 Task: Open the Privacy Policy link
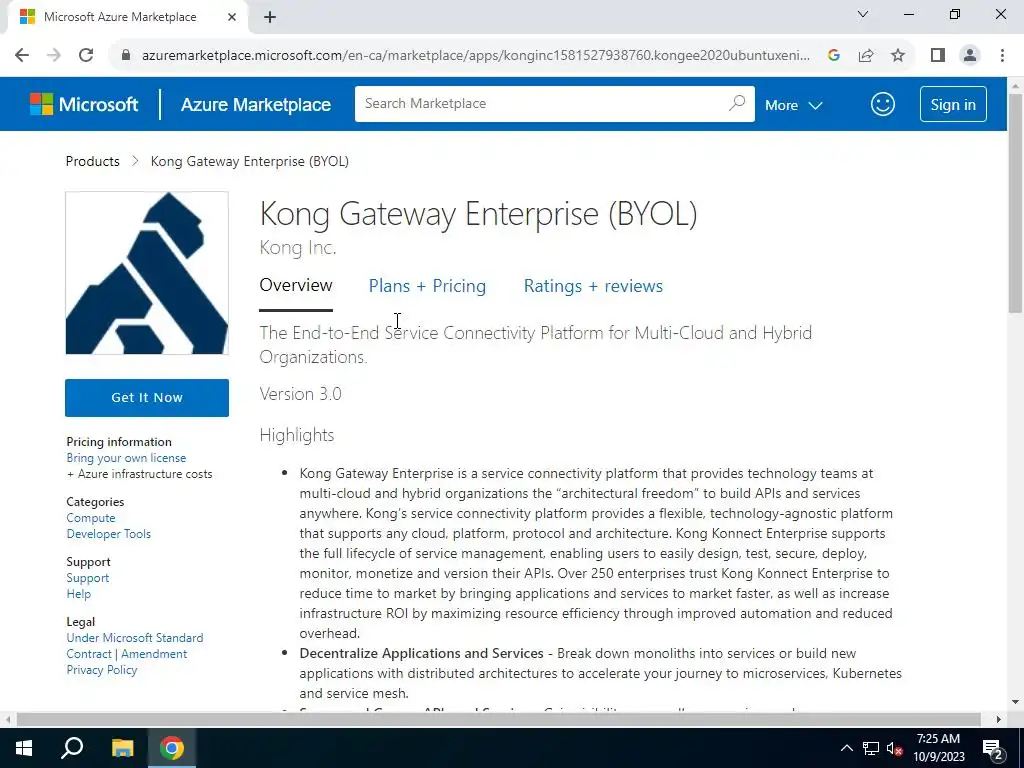[x=102, y=669]
